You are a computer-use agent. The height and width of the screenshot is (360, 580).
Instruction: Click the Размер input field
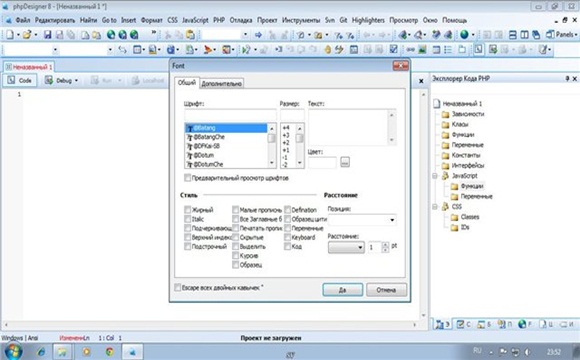point(292,115)
